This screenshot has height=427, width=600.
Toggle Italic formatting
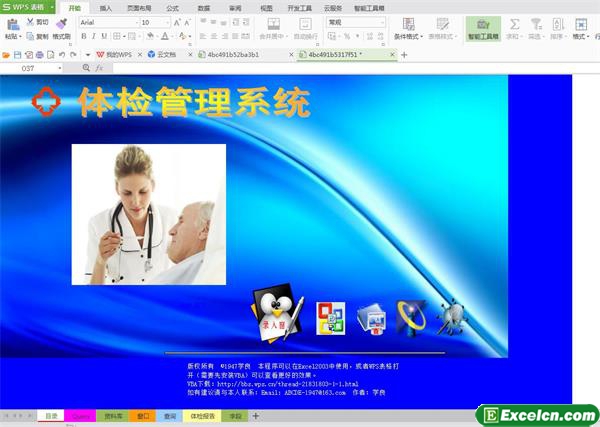pos(94,36)
